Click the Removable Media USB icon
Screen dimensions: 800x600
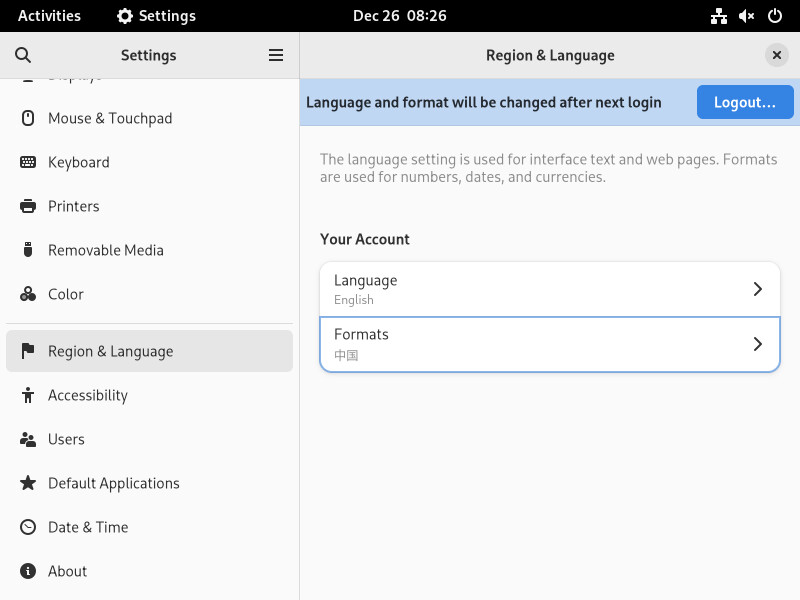click(x=28, y=250)
